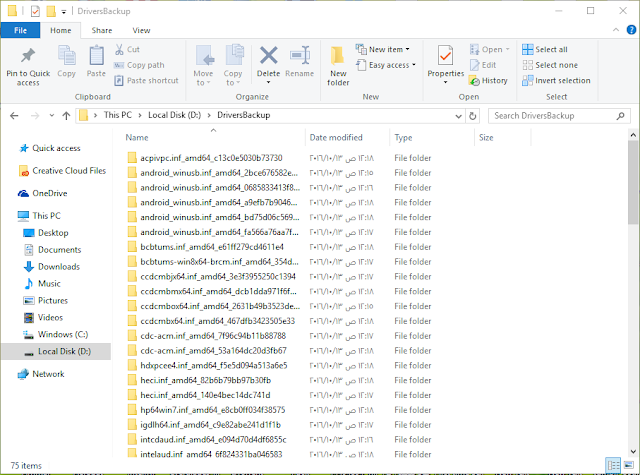Switch to Home ribbon tab

[x=60, y=30]
